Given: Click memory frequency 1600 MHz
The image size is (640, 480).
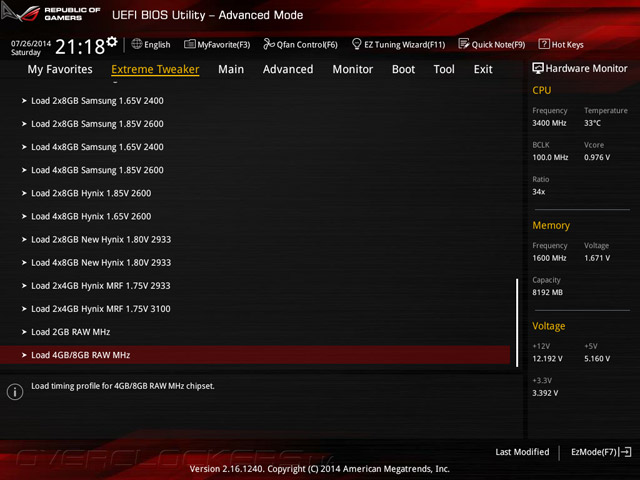Looking at the screenshot, I should pyautogui.click(x=549, y=258).
